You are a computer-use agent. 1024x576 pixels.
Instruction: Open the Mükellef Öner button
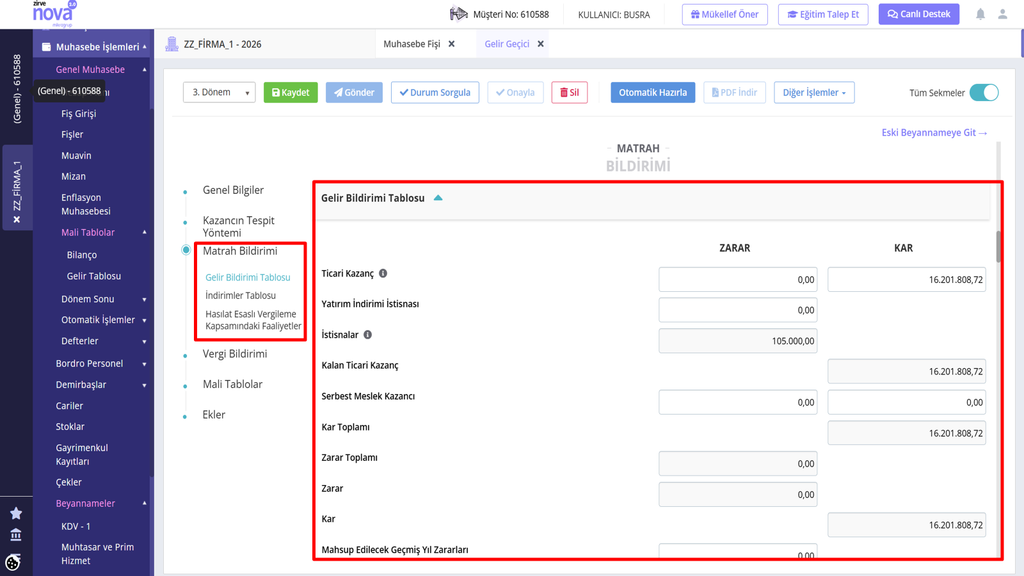pyautogui.click(x=725, y=14)
